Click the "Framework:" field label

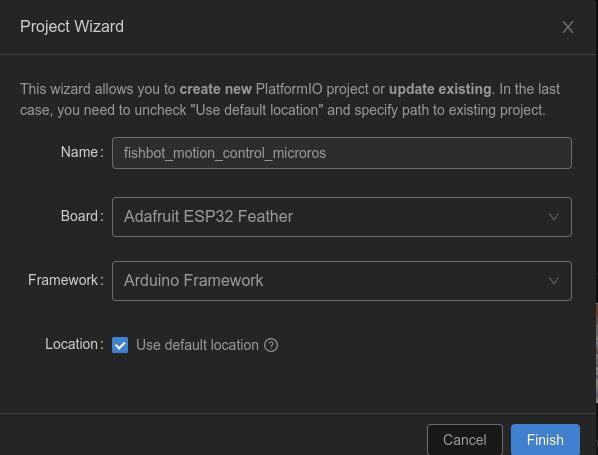[x=66, y=280]
